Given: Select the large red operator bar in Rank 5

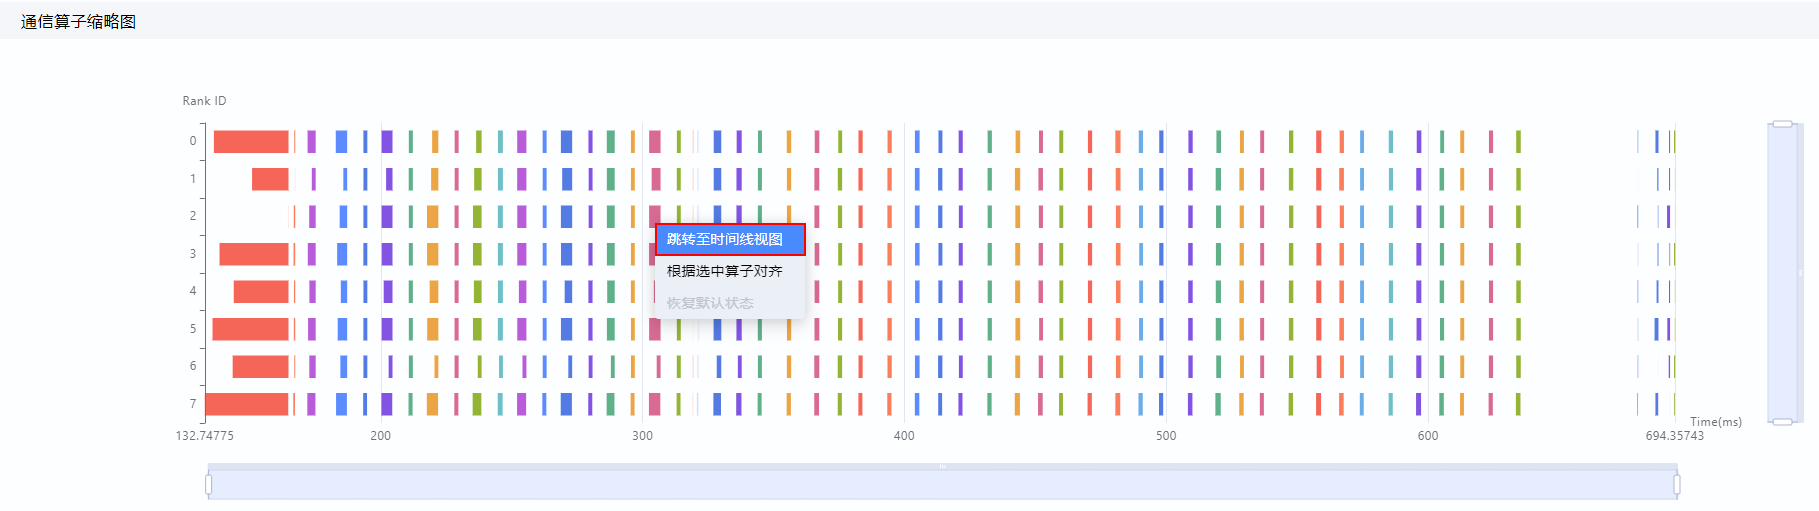Looking at the screenshot, I should pos(251,329).
